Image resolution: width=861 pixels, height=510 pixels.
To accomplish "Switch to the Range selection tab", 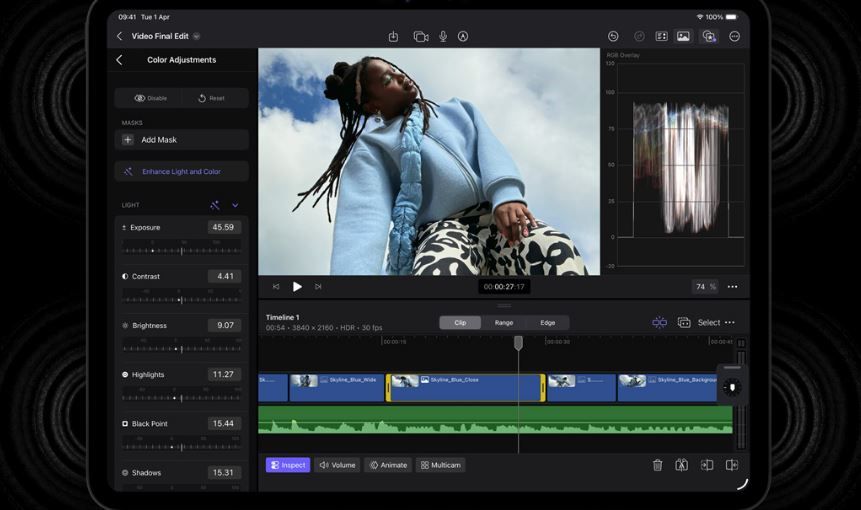I will pyautogui.click(x=504, y=322).
